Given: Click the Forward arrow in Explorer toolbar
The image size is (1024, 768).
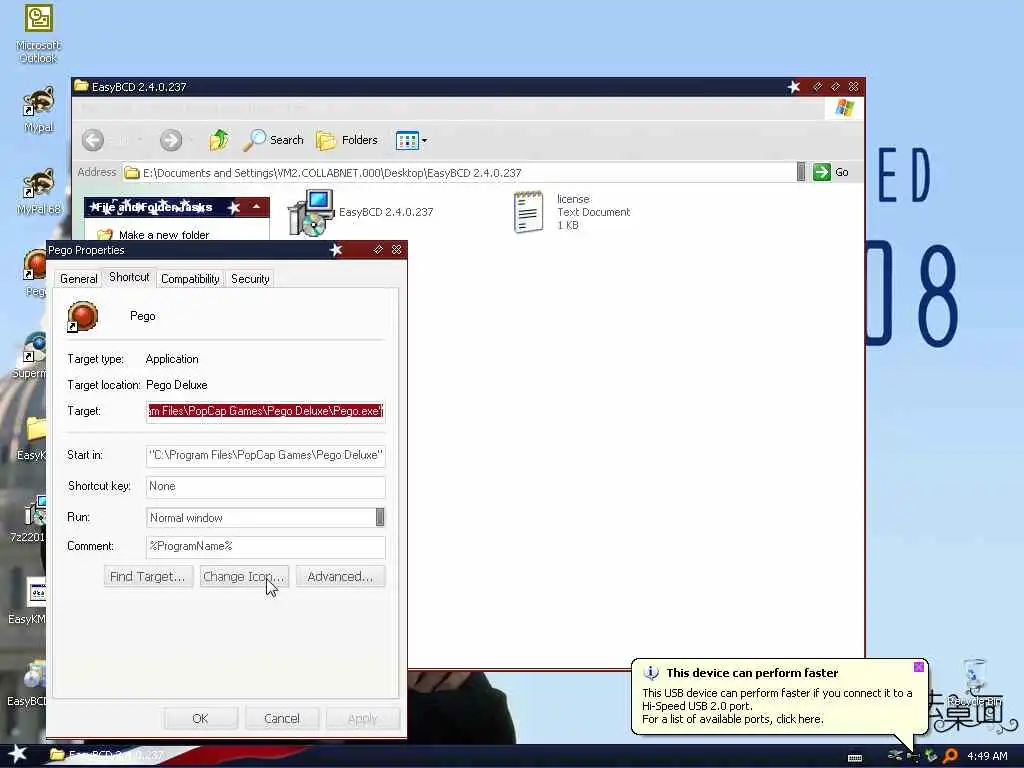Looking at the screenshot, I should click(171, 140).
